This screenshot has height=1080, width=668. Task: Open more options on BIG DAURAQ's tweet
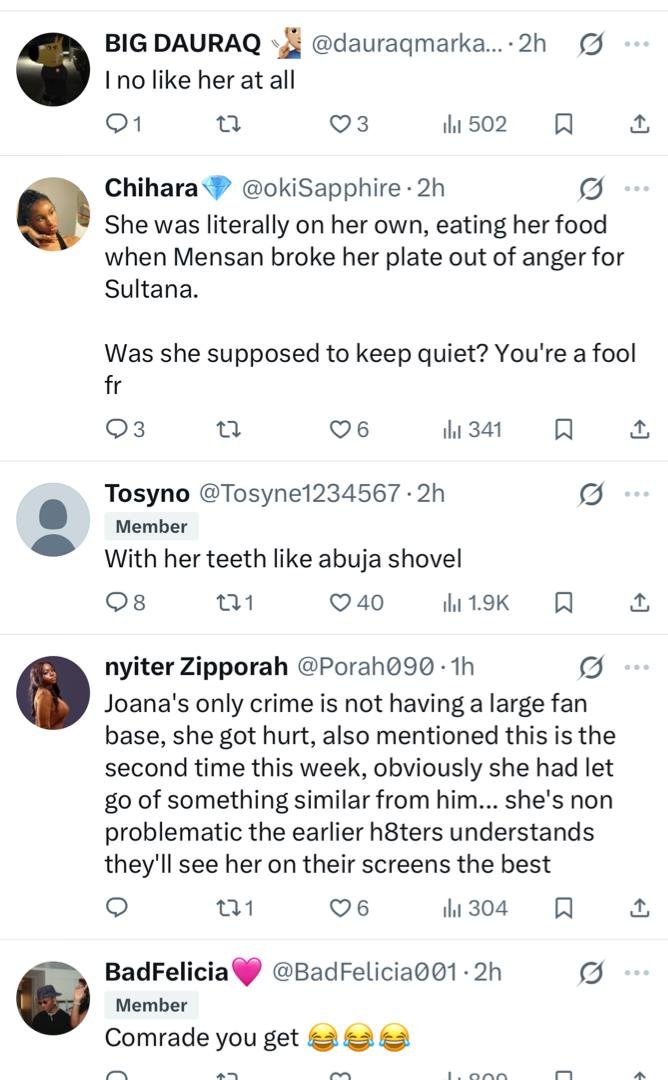click(636, 44)
